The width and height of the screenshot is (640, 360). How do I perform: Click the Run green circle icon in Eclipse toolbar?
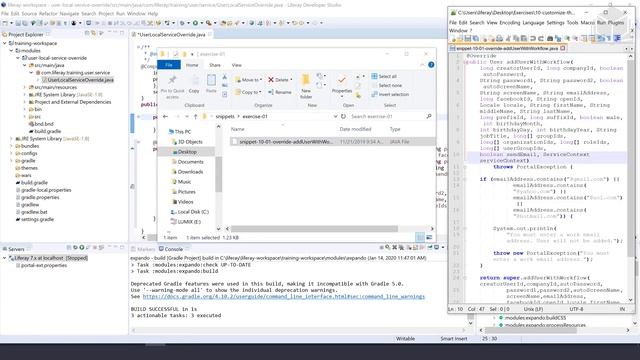click(x=196, y=23)
